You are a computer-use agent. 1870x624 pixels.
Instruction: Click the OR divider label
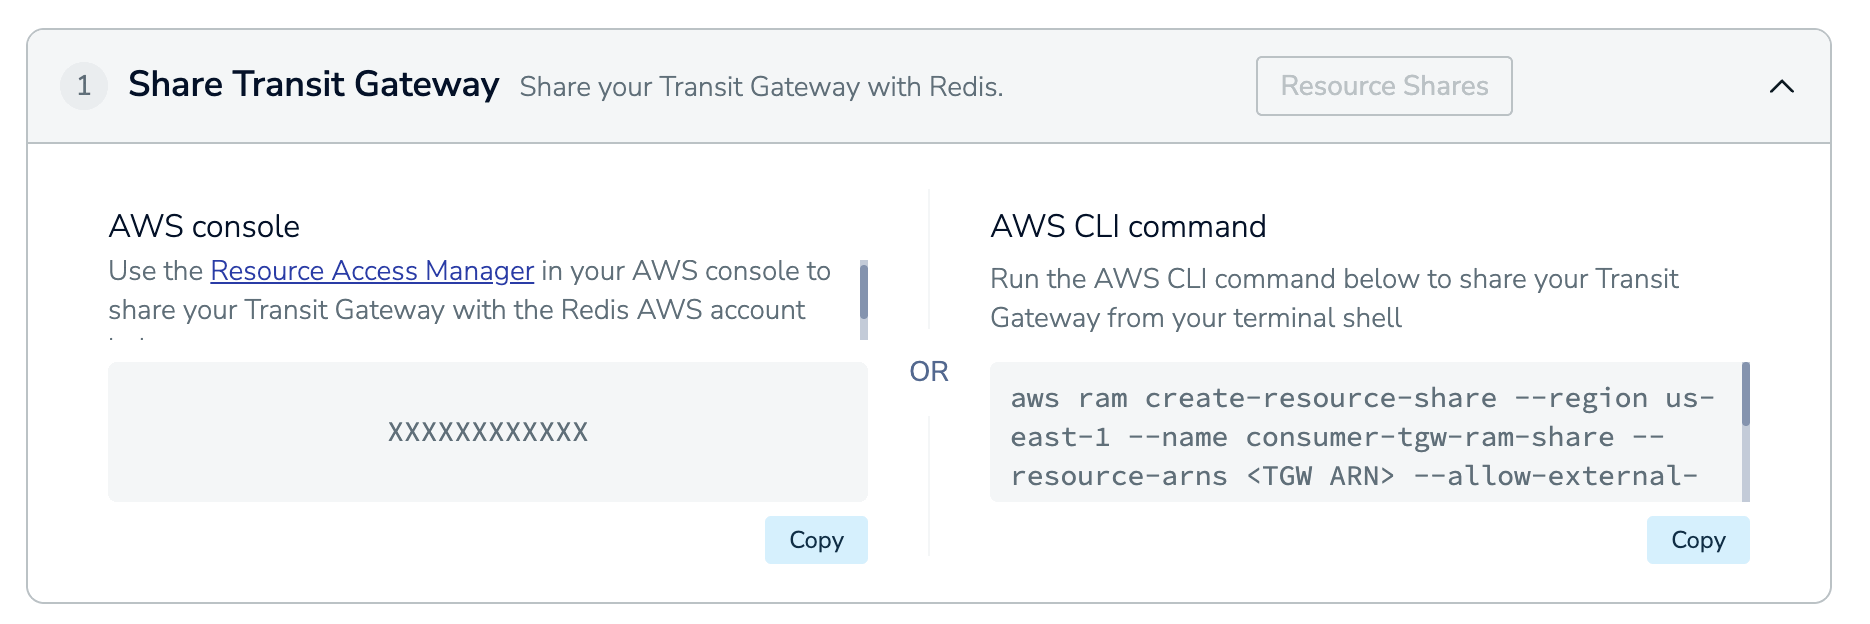tap(928, 372)
